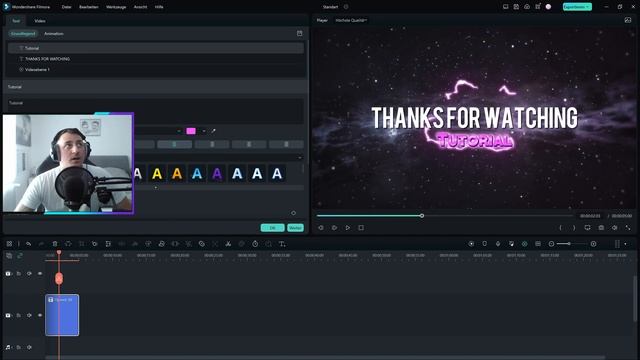Open the speed stopwatch tool

pyautogui.click(x=255, y=244)
